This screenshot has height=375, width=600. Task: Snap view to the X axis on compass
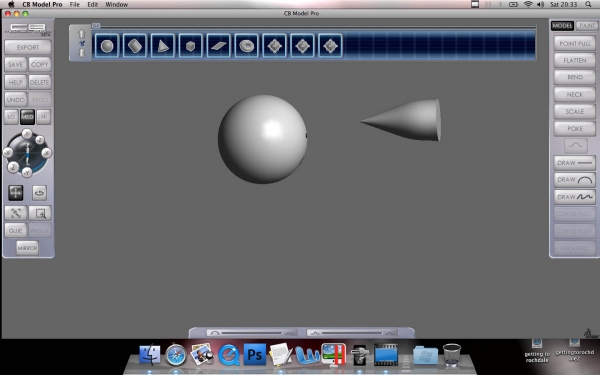[47, 153]
